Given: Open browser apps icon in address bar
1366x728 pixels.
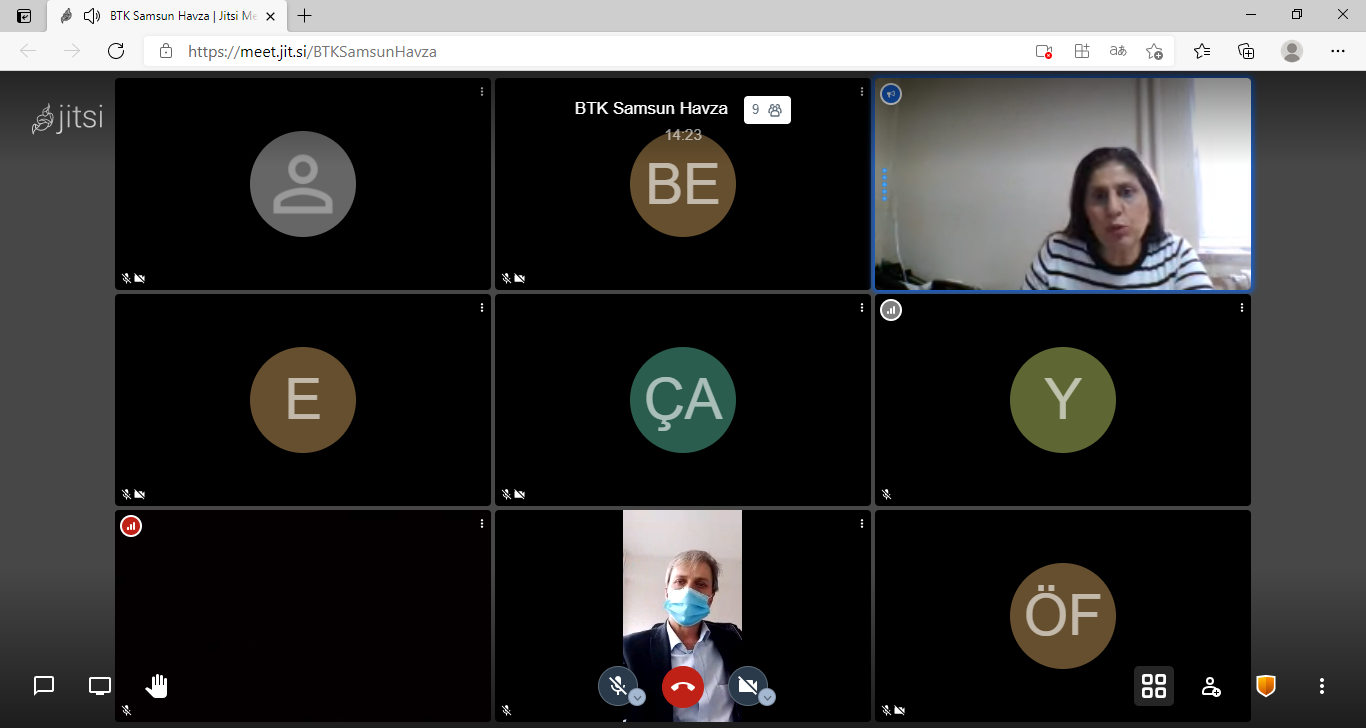Looking at the screenshot, I should tap(1081, 51).
